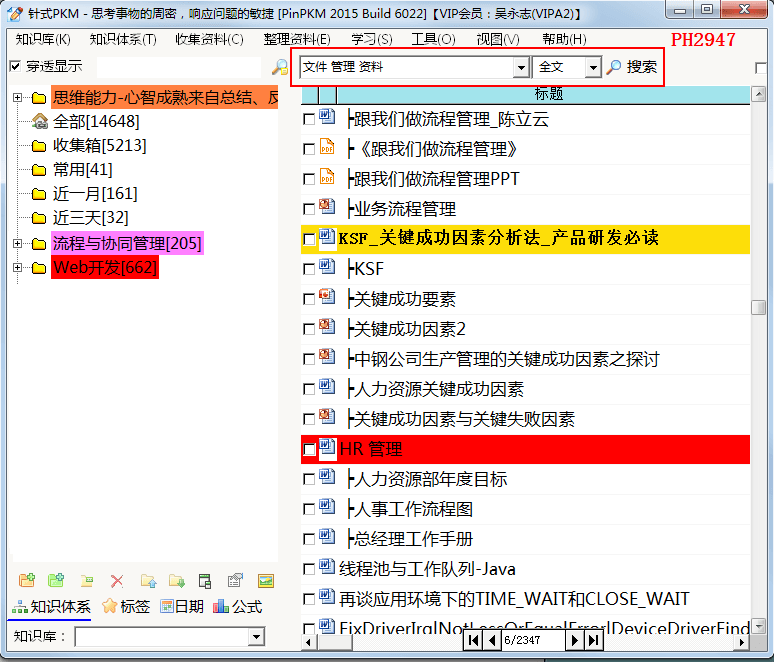Check the box next to HR 管理

coord(309,449)
